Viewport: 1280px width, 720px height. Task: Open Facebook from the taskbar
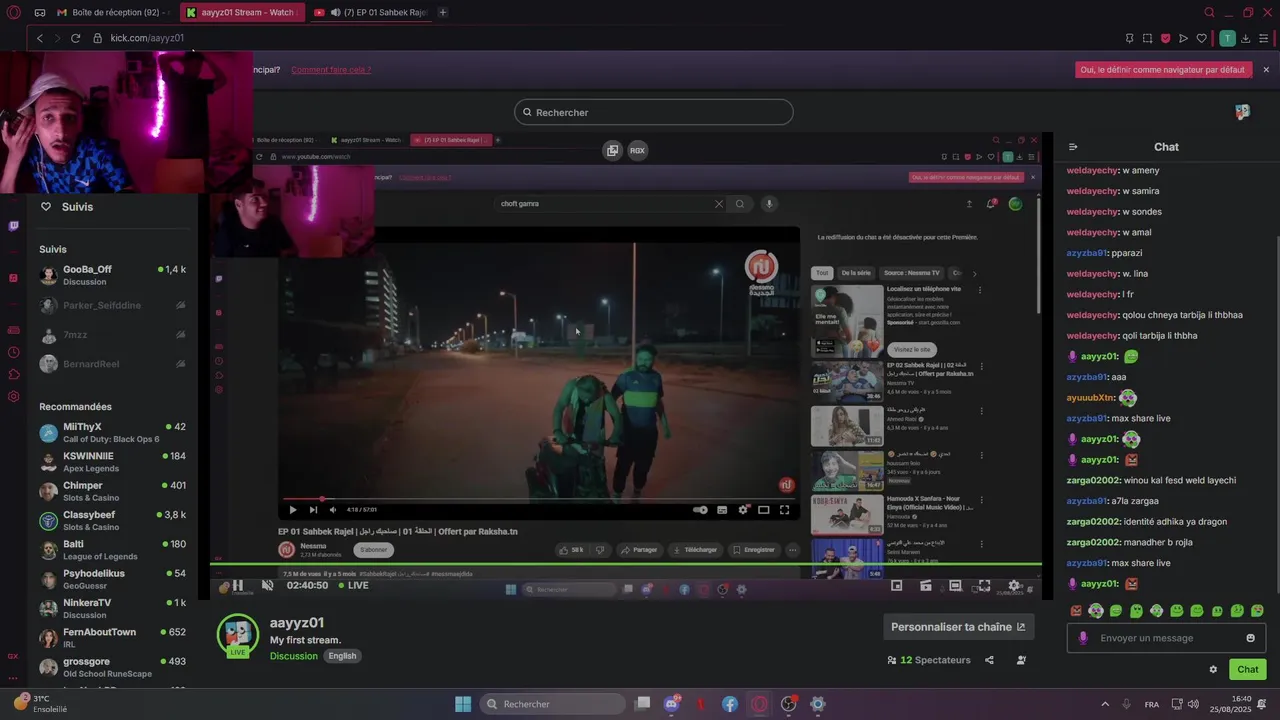[x=730, y=704]
